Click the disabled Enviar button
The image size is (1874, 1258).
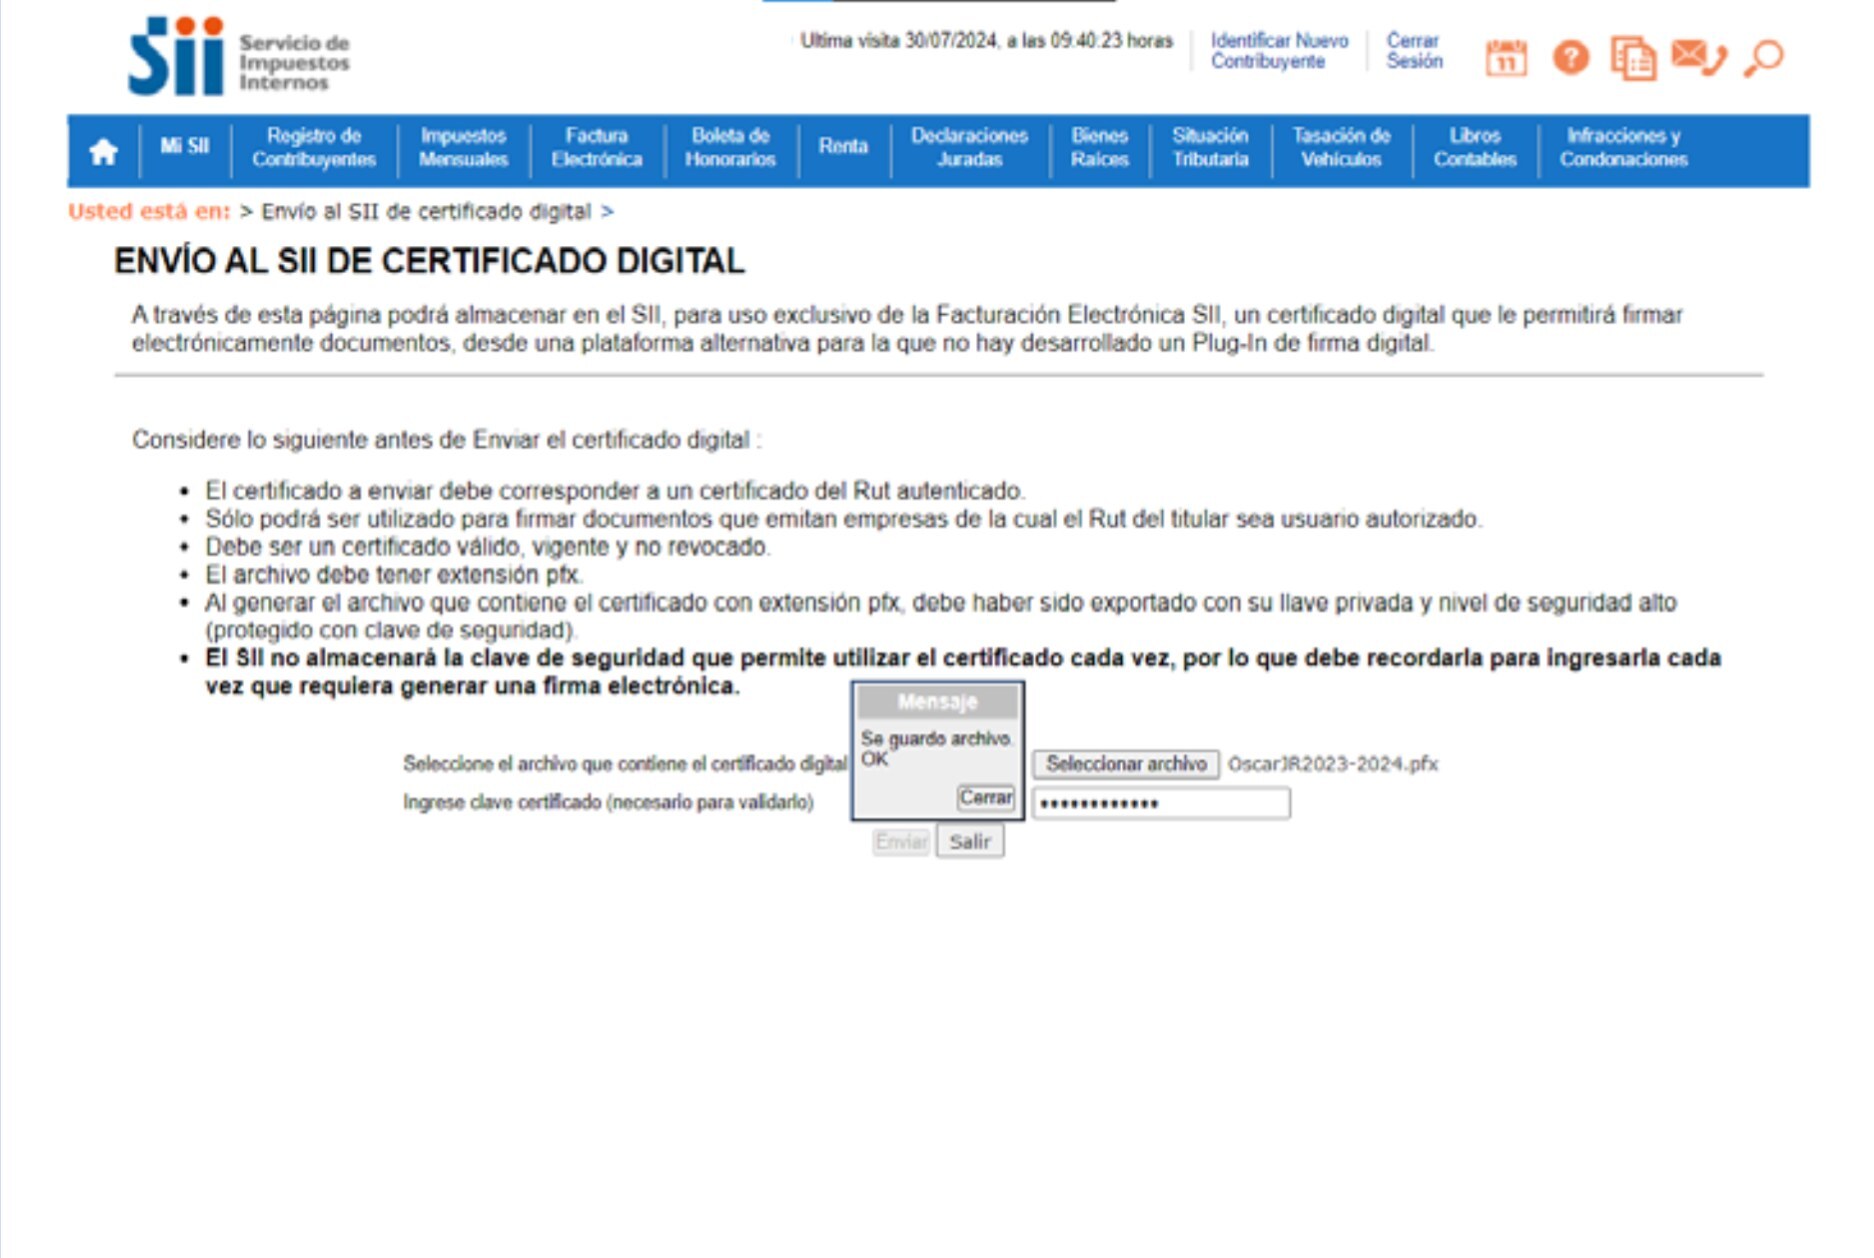[901, 842]
